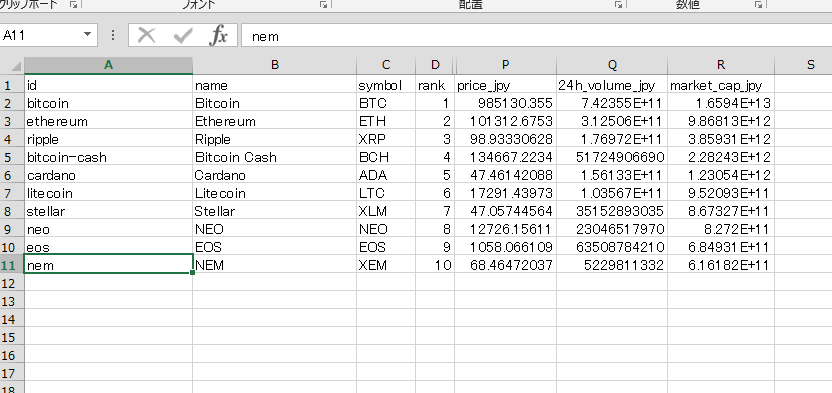Click the 'rank' header cell
Image resolution: width=832 pixels, height=393 pixels.
pos(435,85)
